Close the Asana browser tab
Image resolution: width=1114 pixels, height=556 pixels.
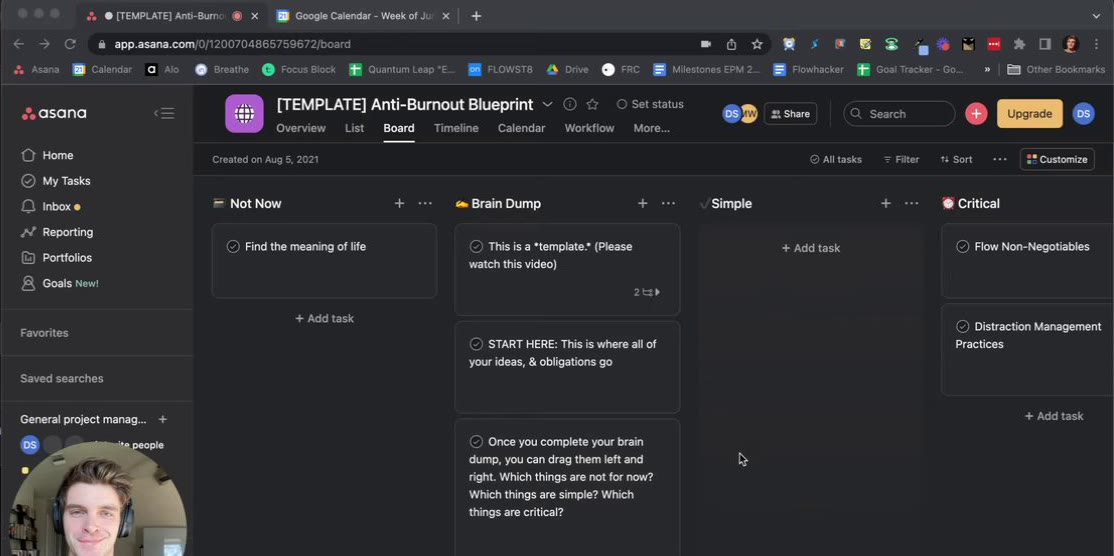[254, 16]
